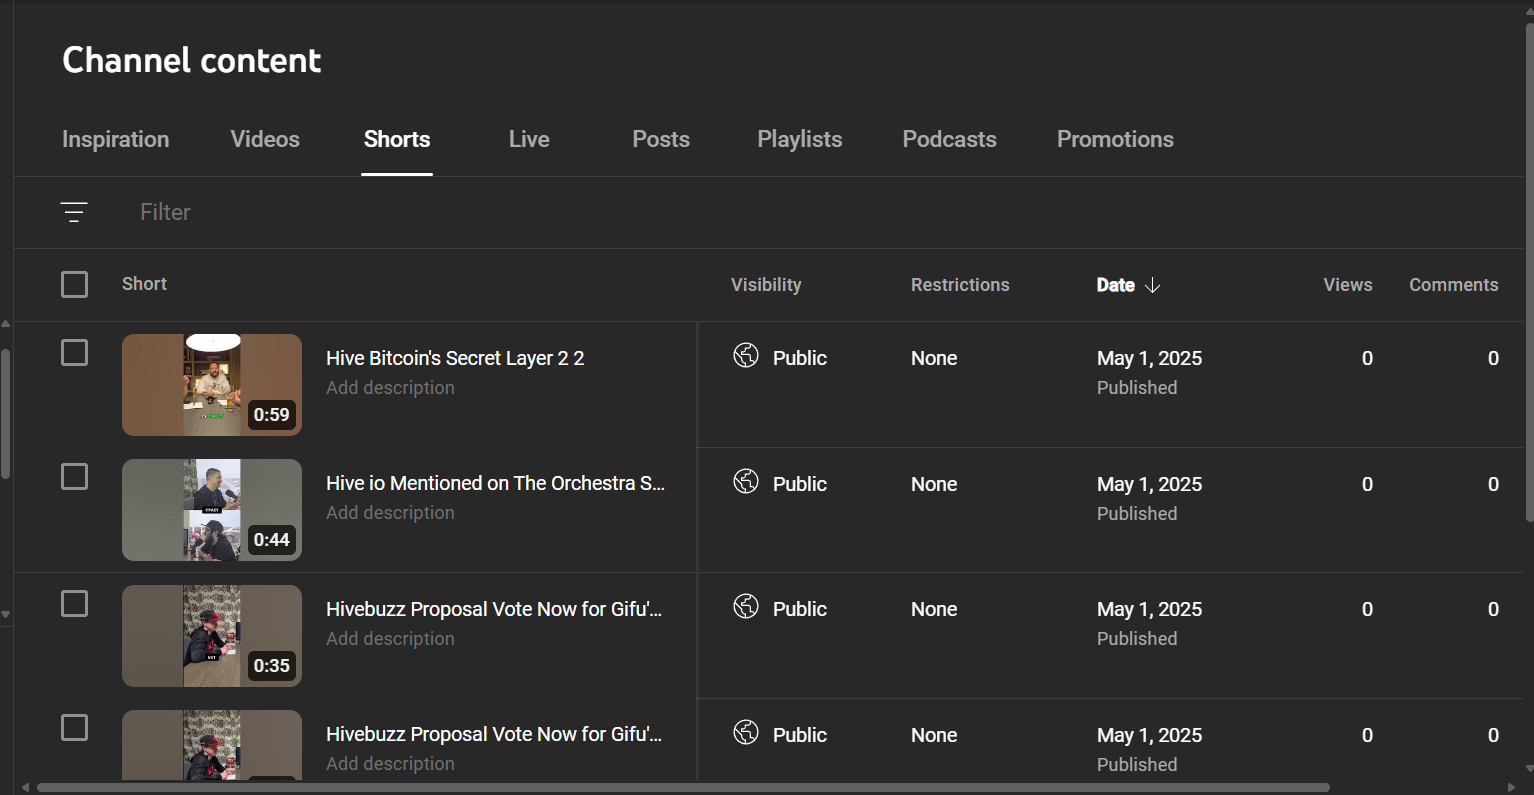Viewport: 1534px width, 795px height.
Task: Click the Restrictions column header
Action: (960, 285)
